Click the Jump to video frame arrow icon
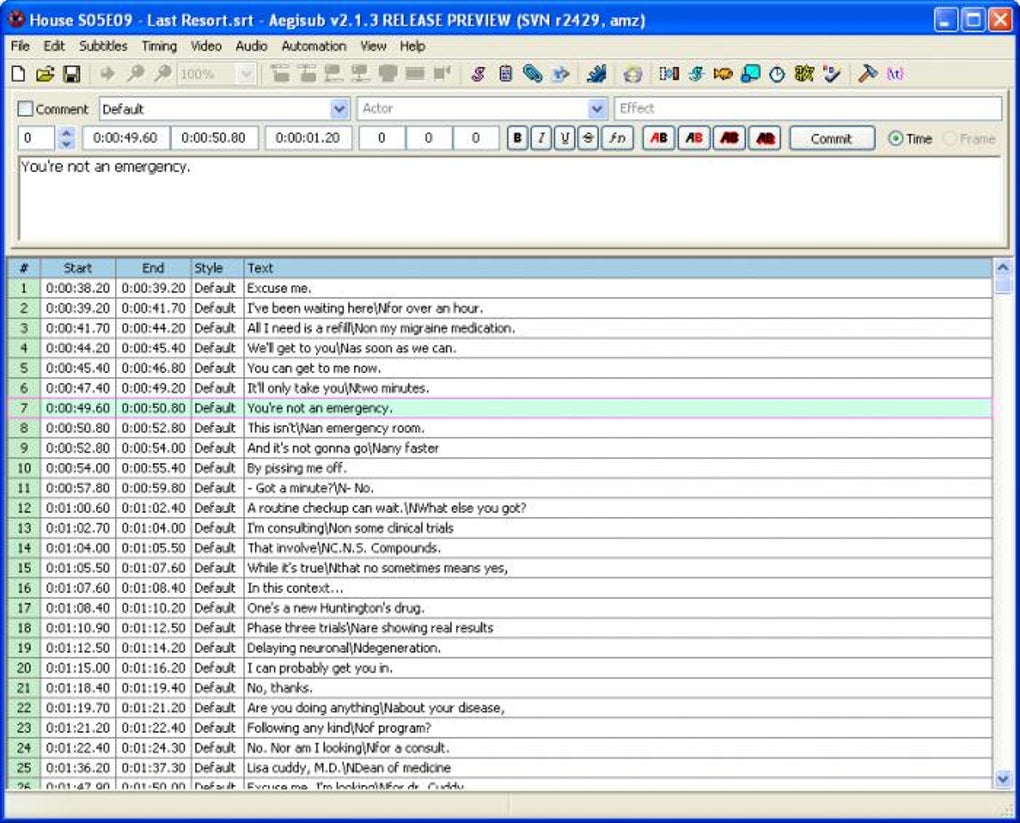 (x=107, y=74)
